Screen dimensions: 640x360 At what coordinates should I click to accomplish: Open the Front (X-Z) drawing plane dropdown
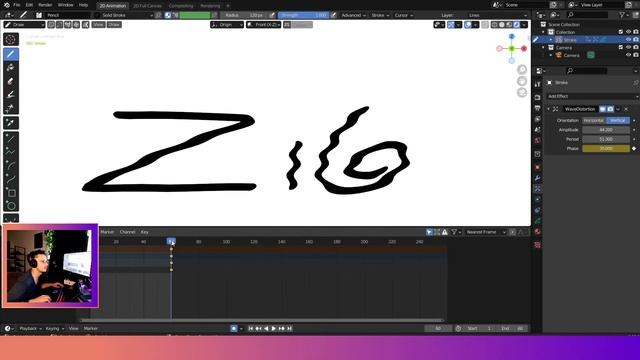[x=264, y=25]
